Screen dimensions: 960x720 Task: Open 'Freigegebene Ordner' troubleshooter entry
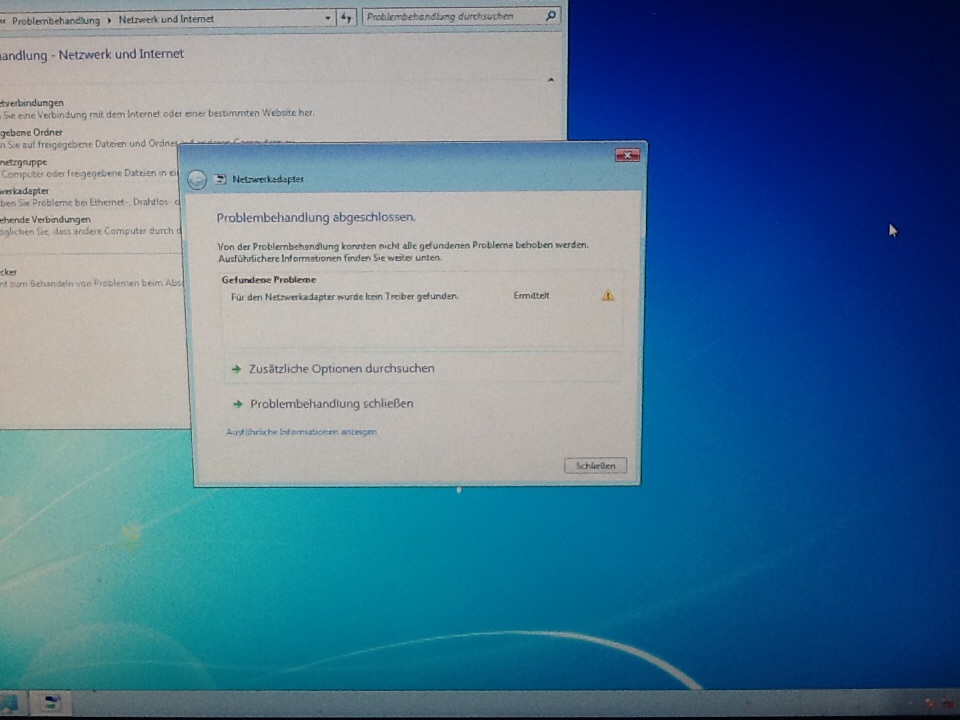(31, 132)
